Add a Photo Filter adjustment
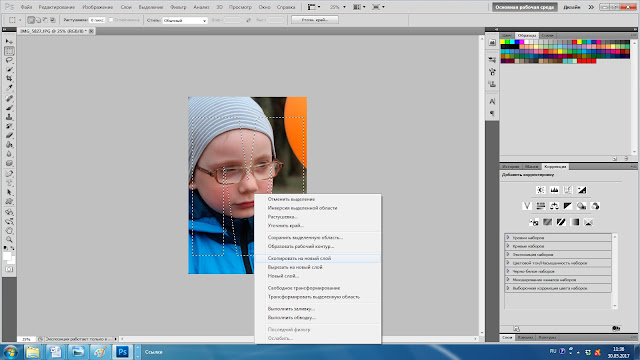Image resolution: width=640 pixels, height=360 pixels. (582, 206)
